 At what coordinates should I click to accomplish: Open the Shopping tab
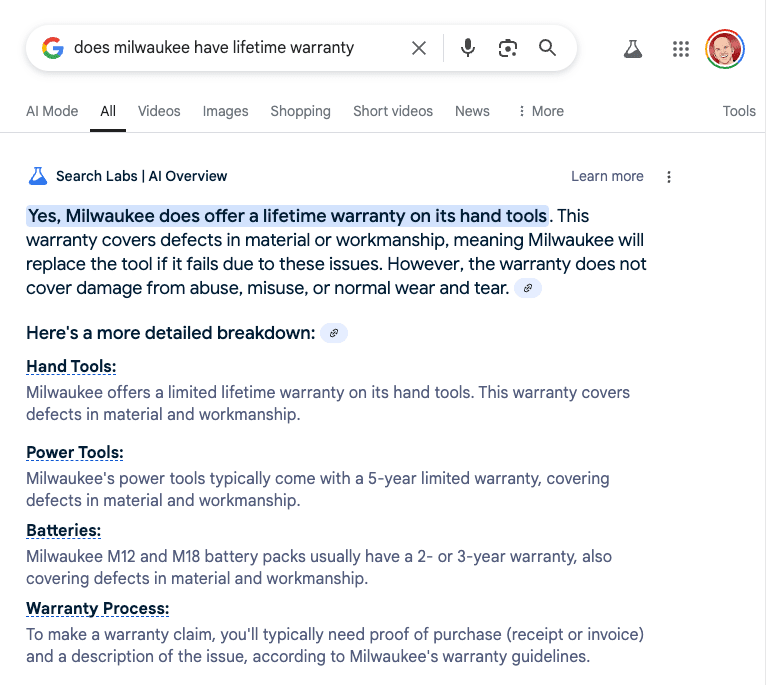(300, 111)
